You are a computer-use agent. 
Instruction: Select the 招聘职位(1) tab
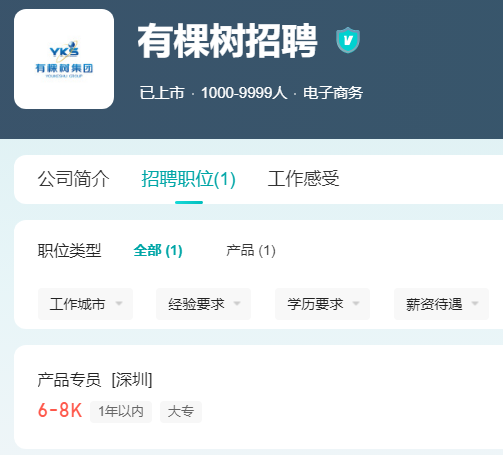click(189, 179)
